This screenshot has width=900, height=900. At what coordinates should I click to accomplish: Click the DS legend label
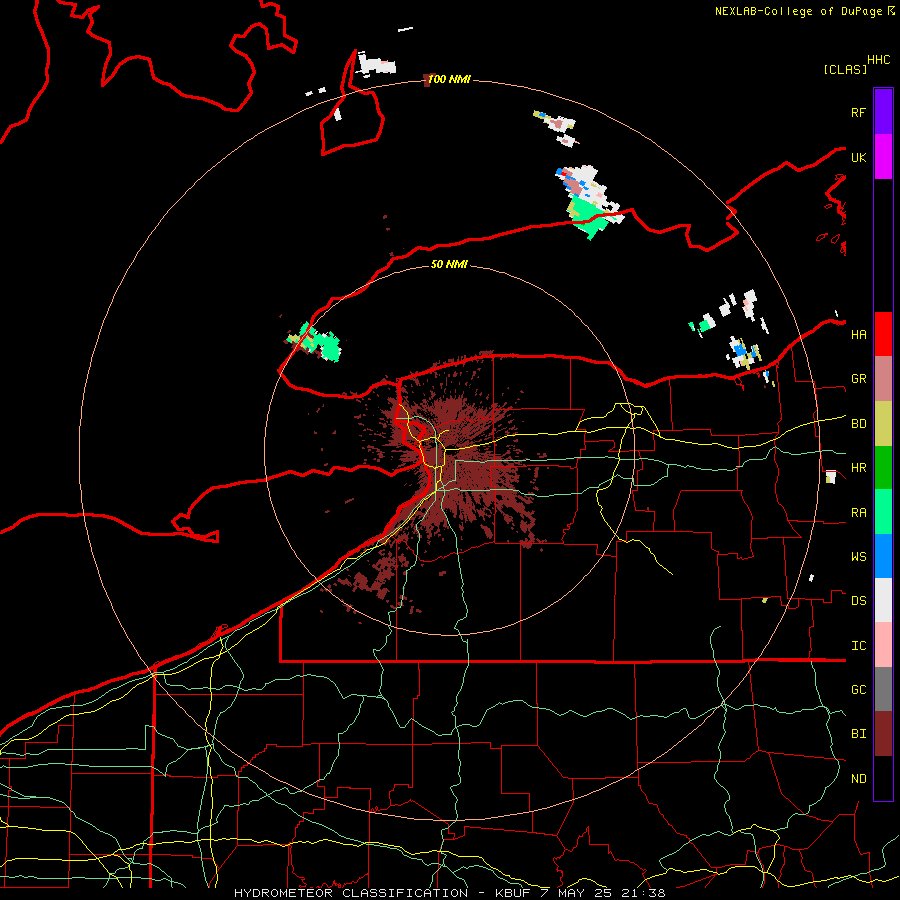[858, 601]
